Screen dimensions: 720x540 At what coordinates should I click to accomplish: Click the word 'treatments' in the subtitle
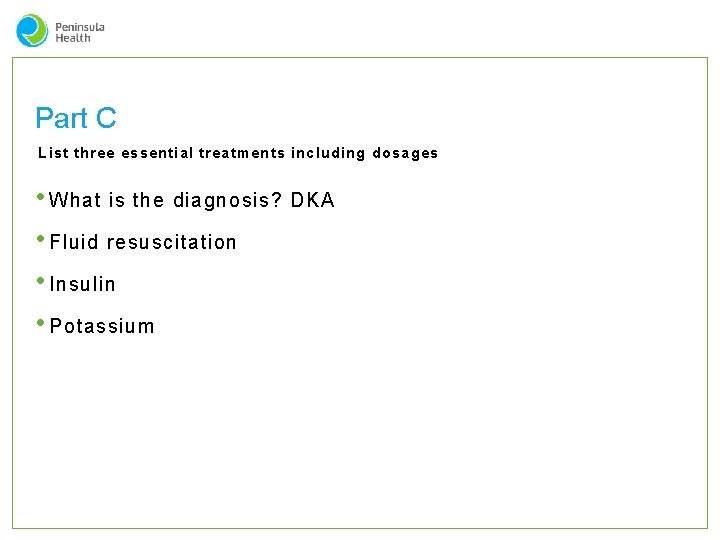(x=242, y=153)
